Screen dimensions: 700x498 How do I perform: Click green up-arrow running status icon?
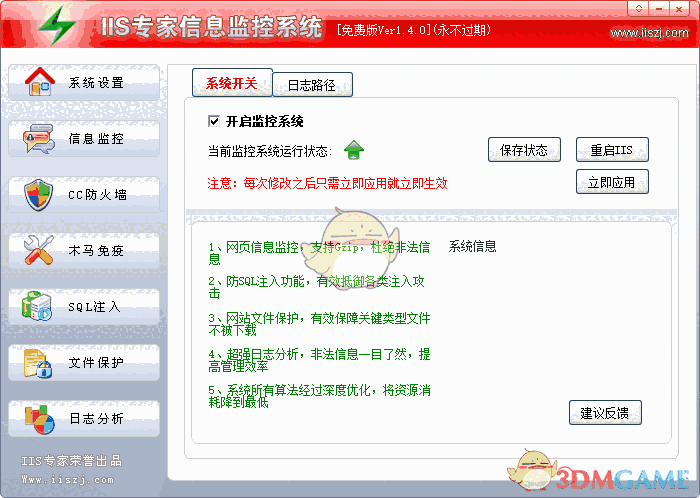tap(354, 150)
